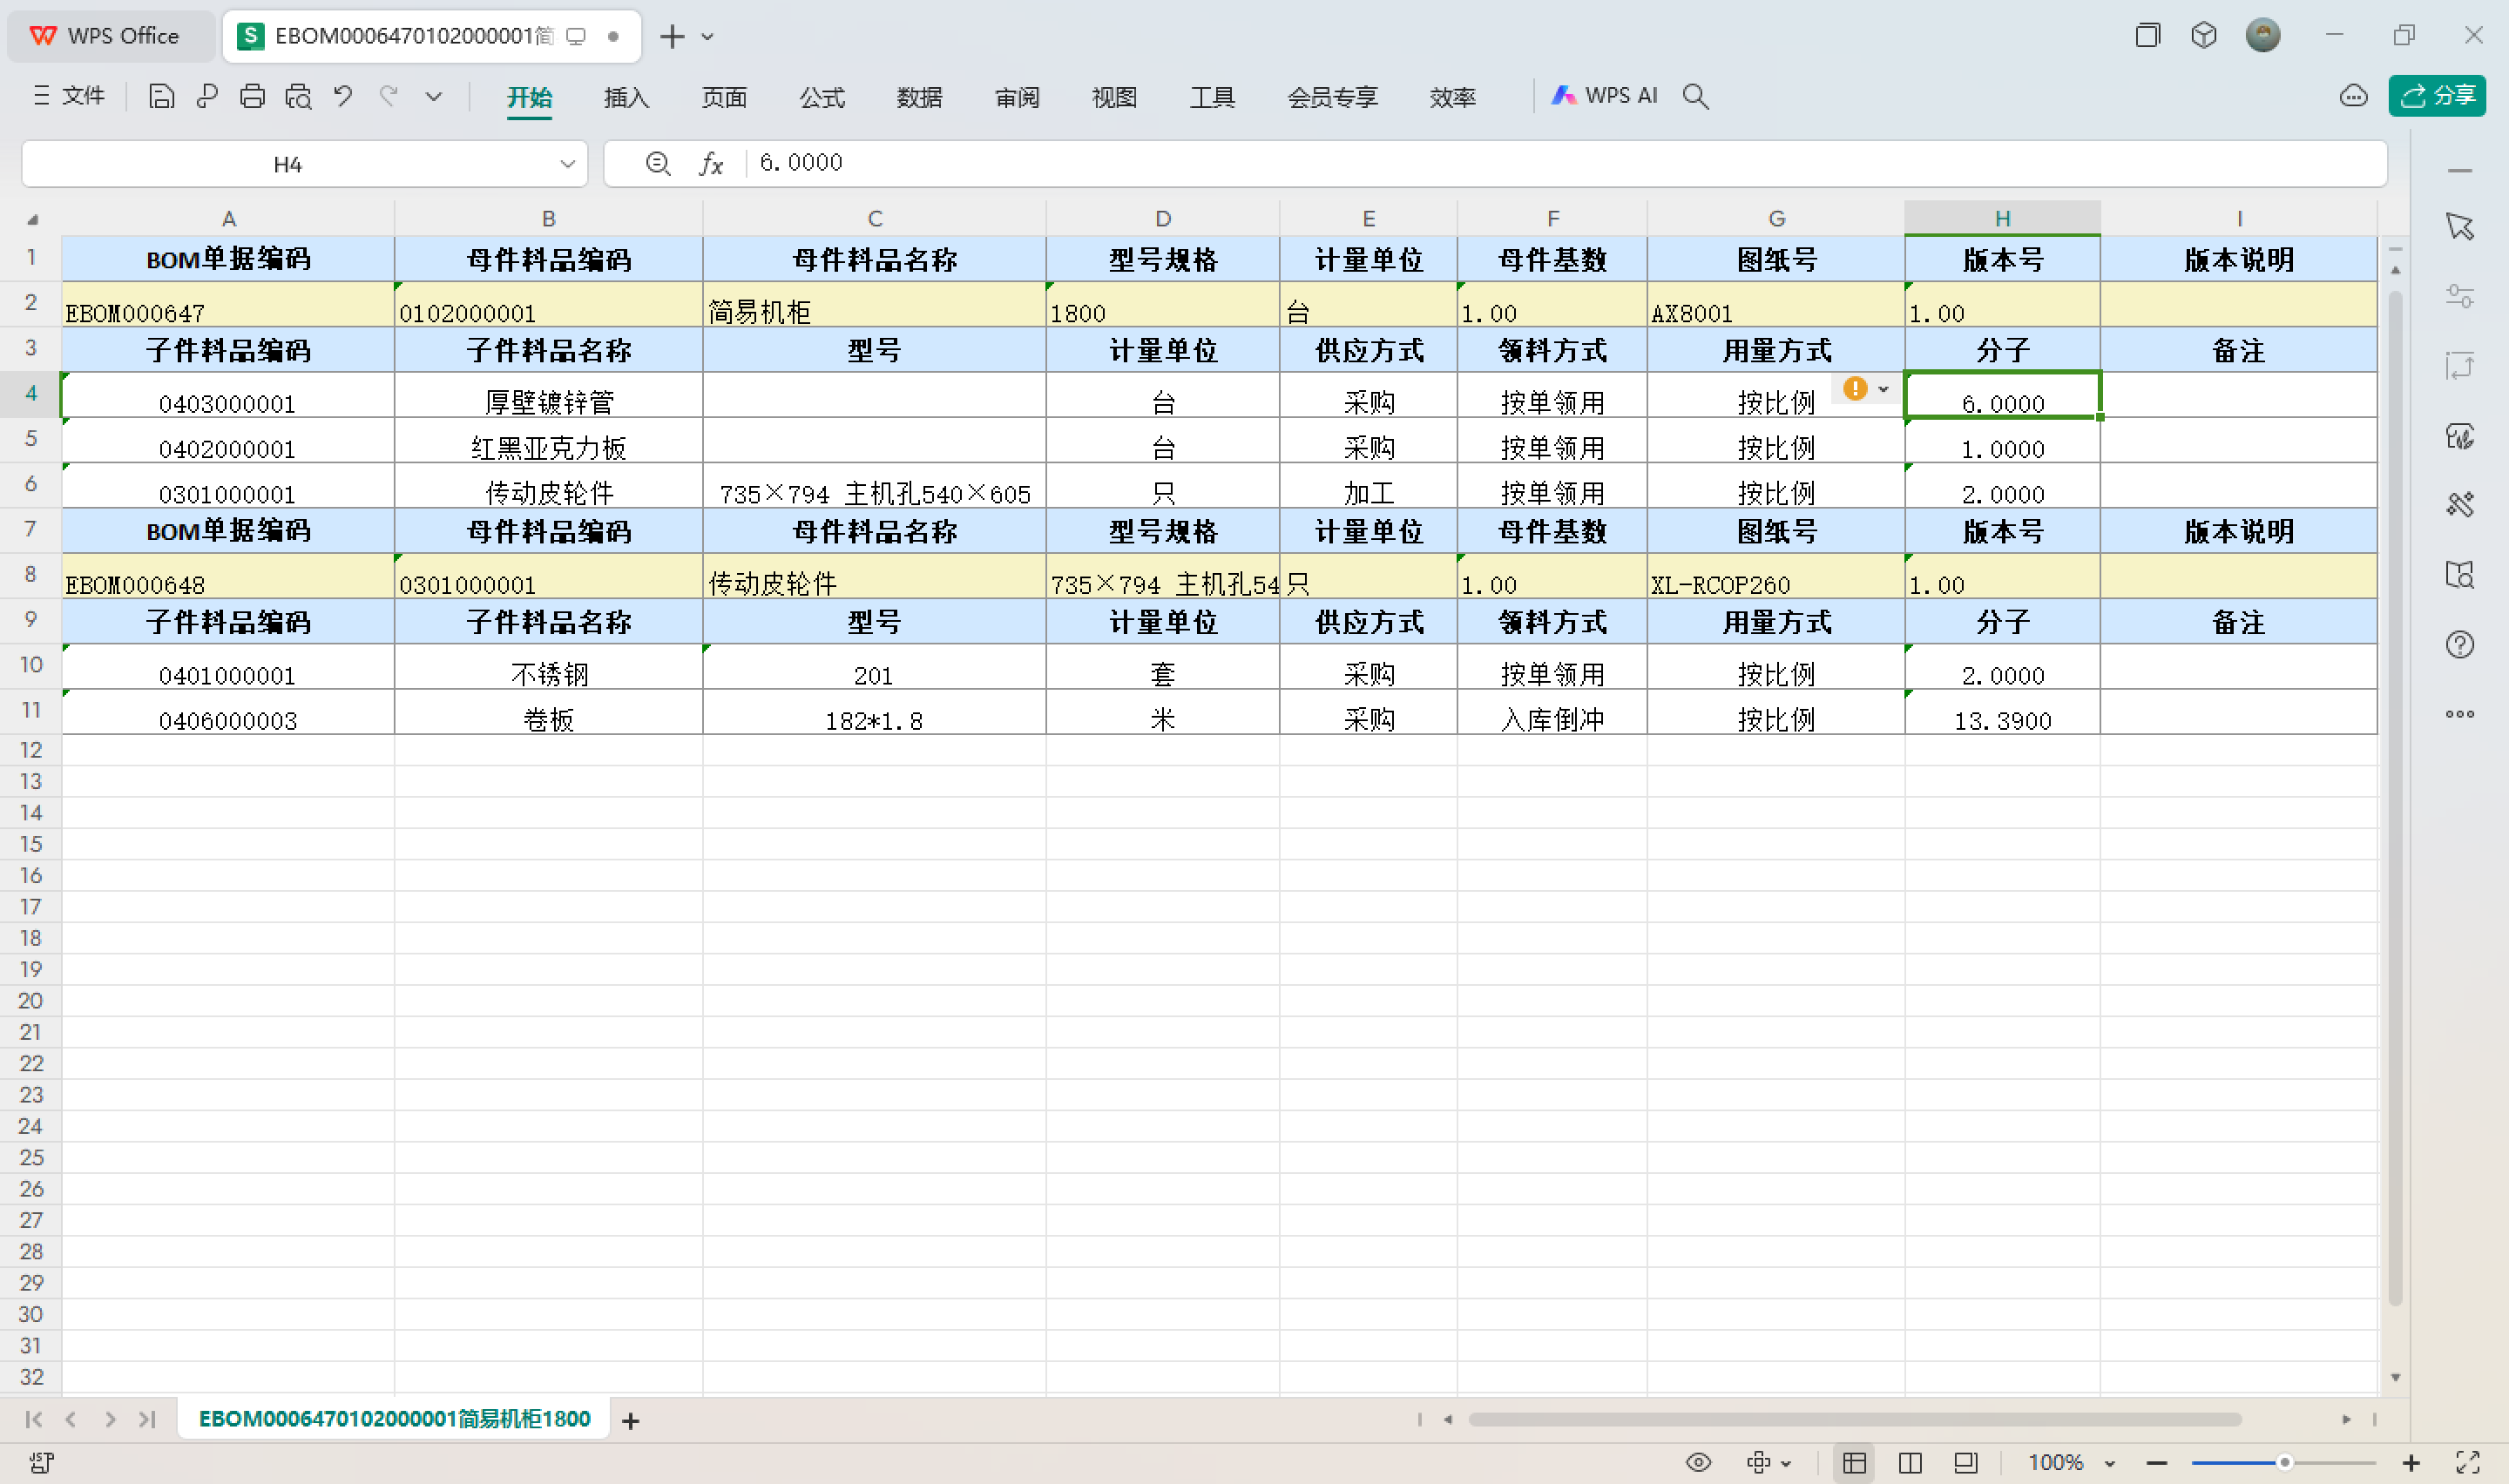Switch to the 数据 ribbon tab
Viewport: 2509px width, 1484px height.
point(919,97)
